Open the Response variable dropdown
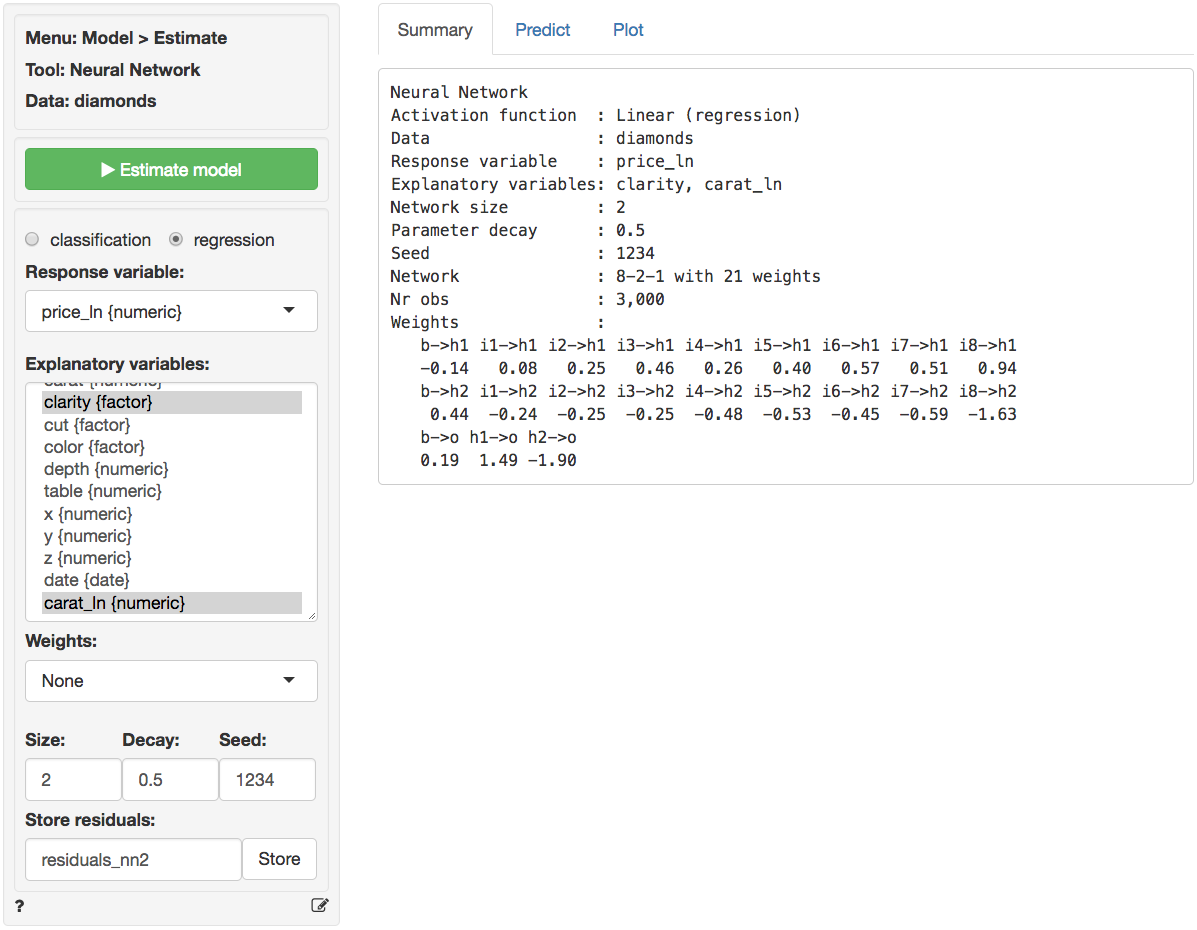The width and height of the screenshot is (1197, 930). click(x=171, y=312)
